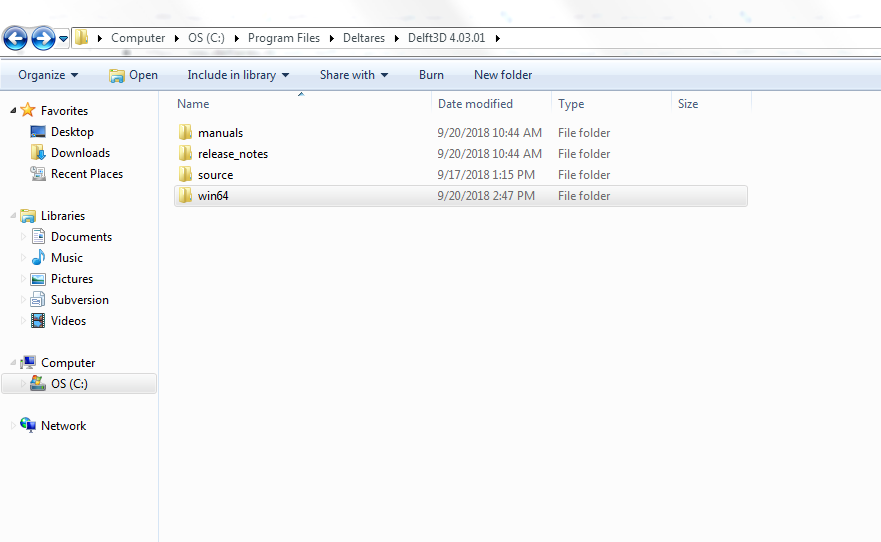Select the source folder icon
Screen dimensions: 881x542
(x=185, y=175)
